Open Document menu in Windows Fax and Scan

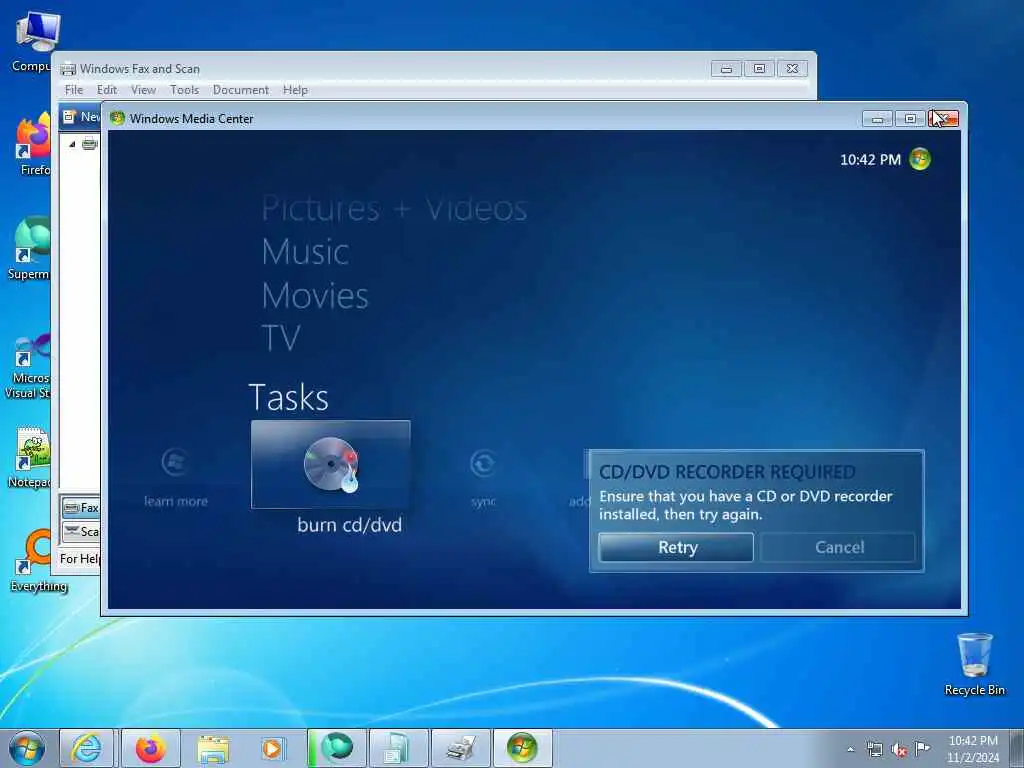240,90
